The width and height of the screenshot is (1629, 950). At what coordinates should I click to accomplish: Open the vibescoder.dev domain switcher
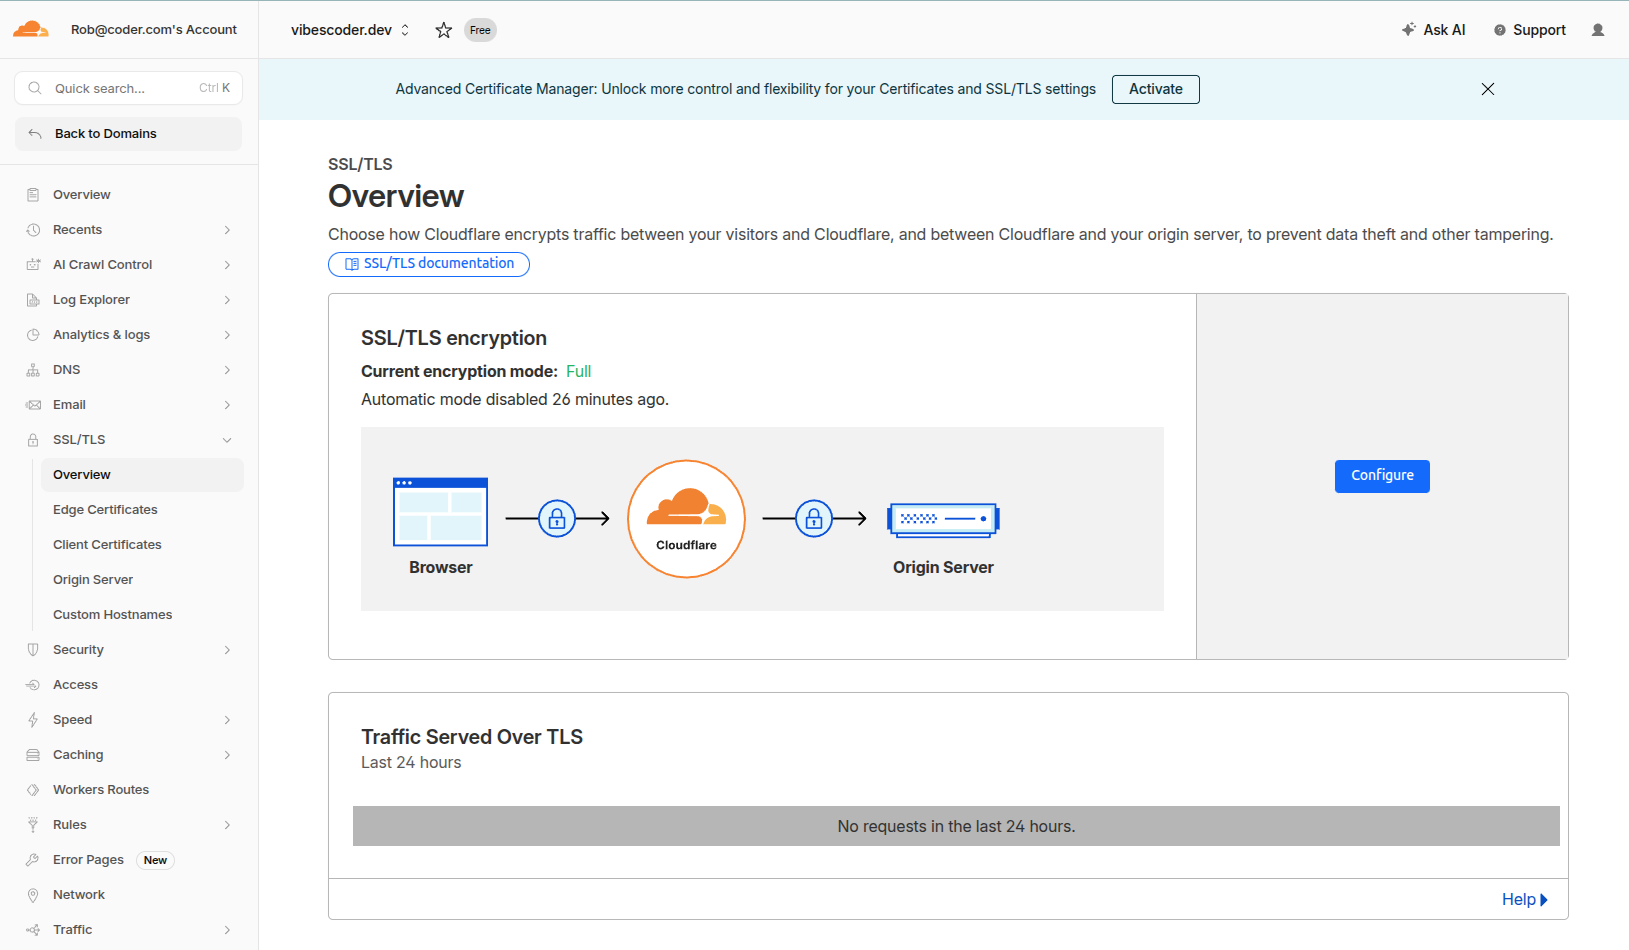(x=350, y=30)
